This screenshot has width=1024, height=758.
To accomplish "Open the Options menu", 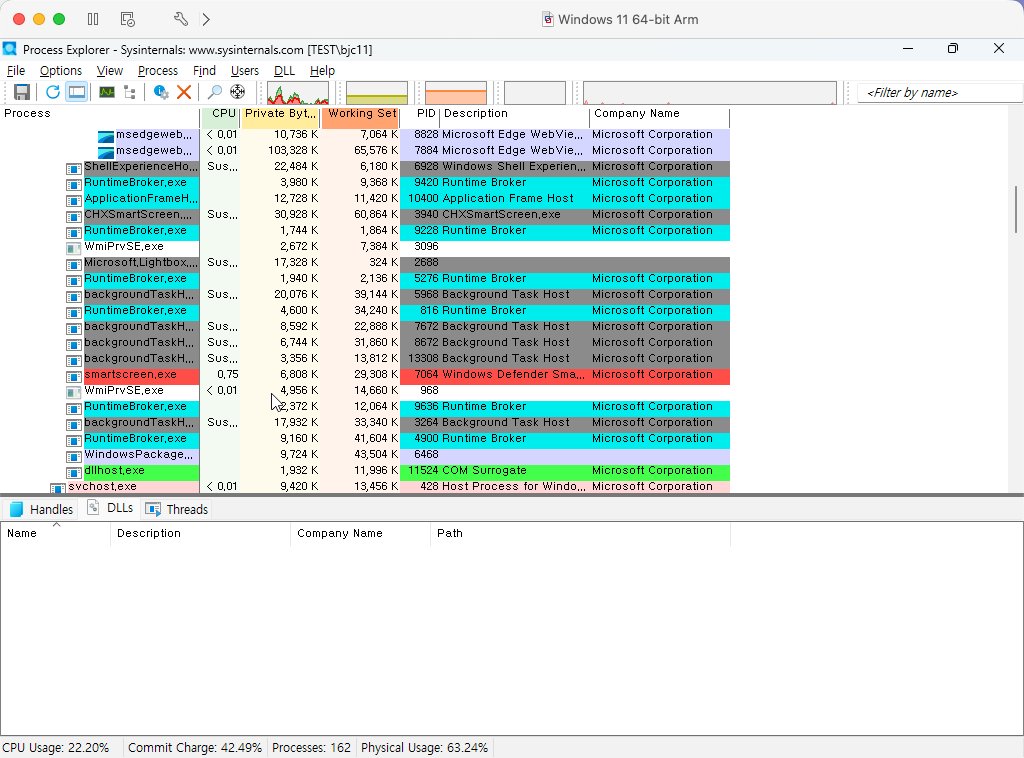I will coord(61,71).
